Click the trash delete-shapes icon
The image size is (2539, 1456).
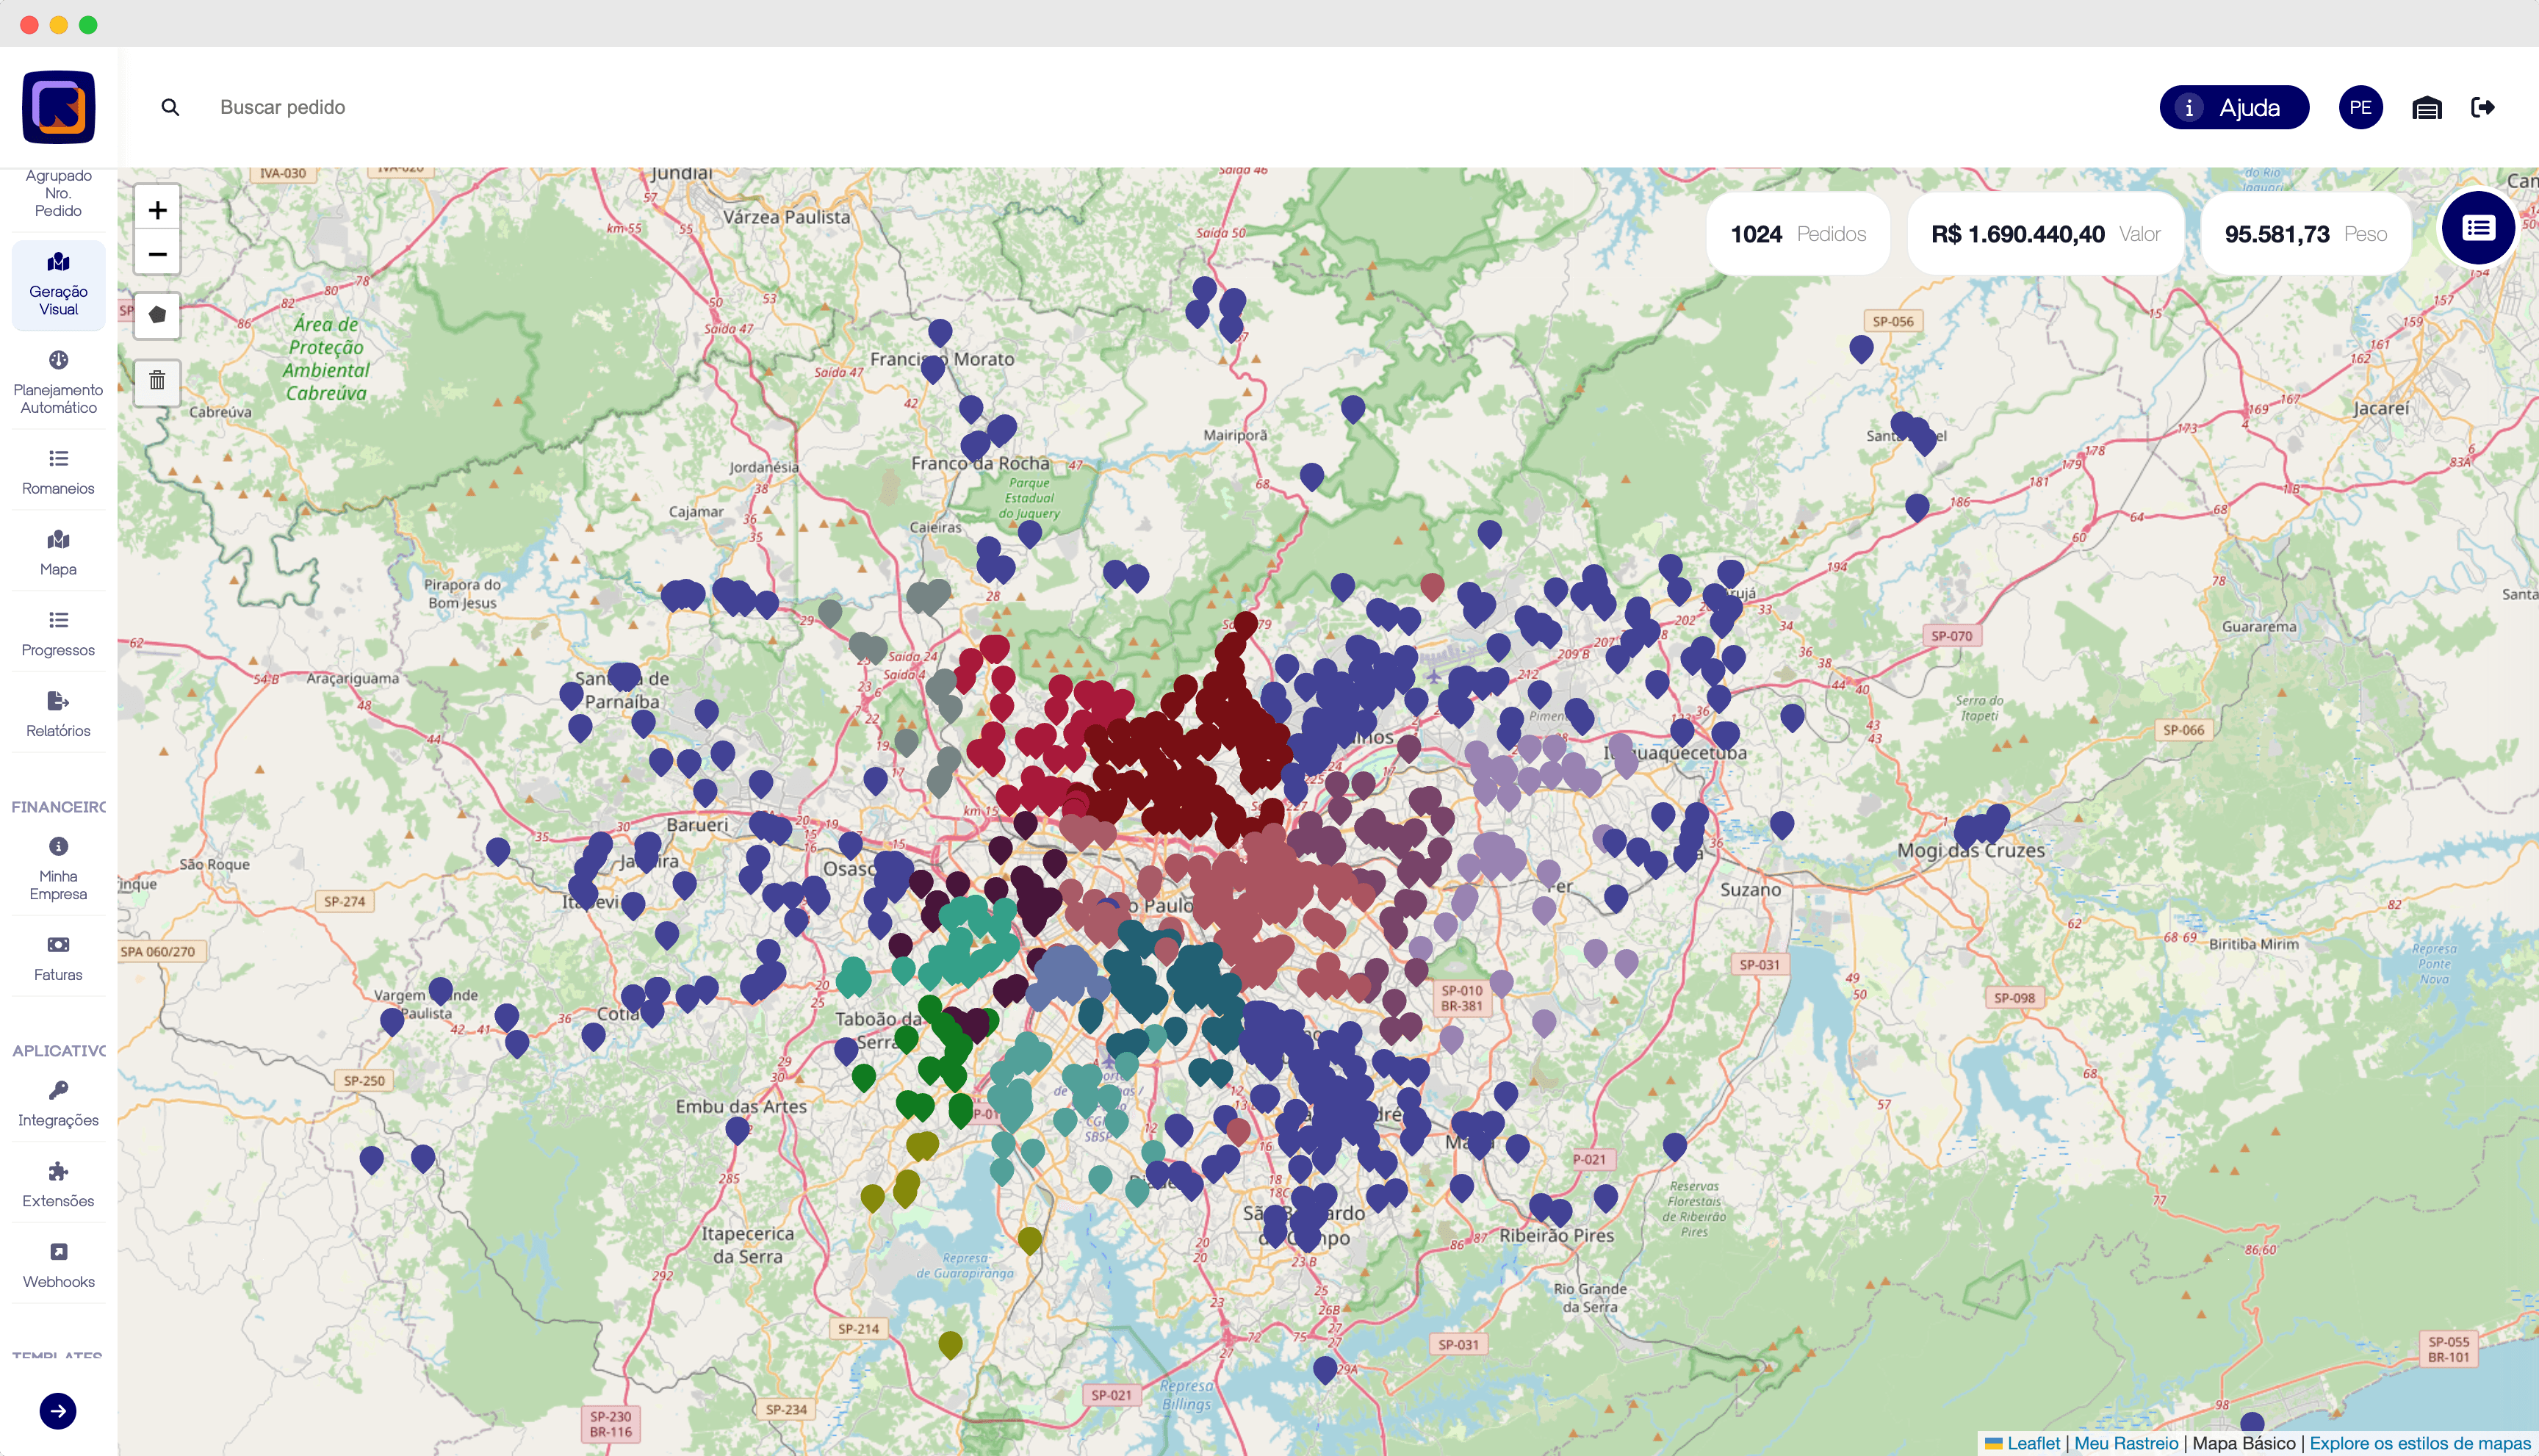(157, 381)
